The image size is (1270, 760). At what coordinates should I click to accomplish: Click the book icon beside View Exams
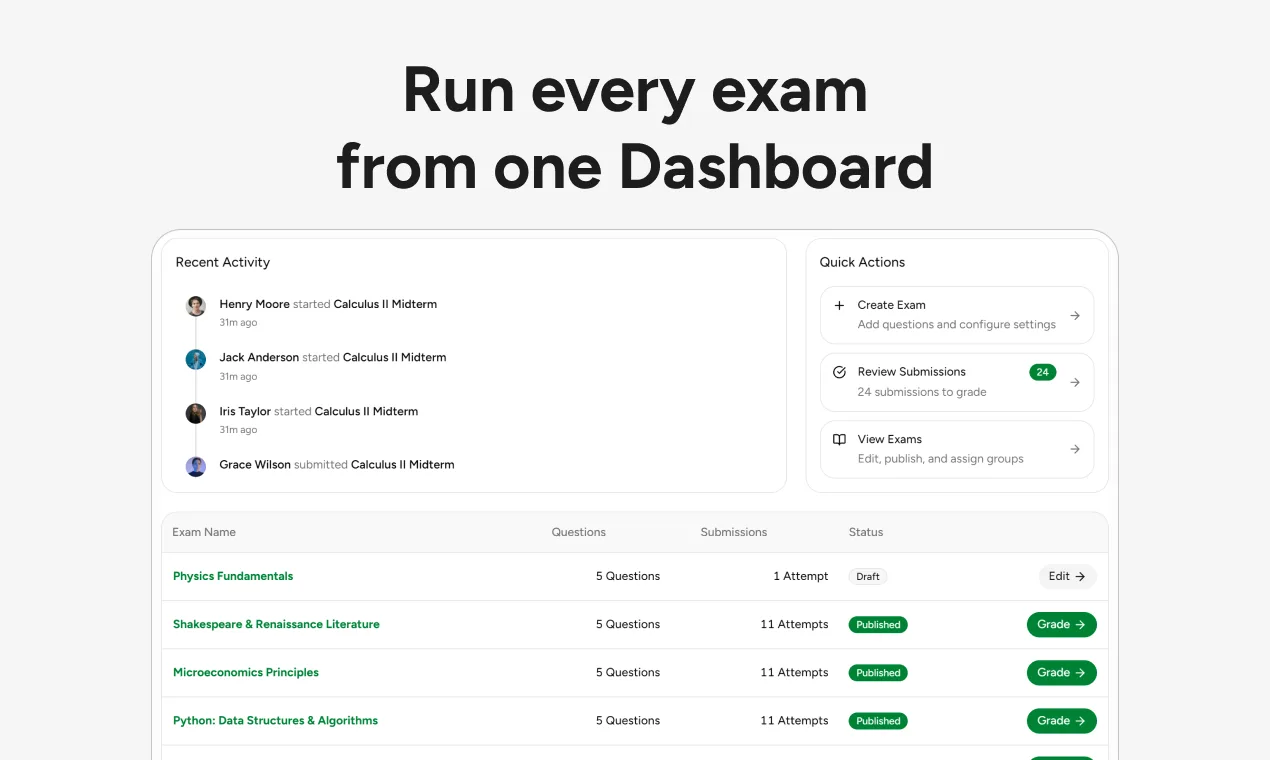coord(839,439)
